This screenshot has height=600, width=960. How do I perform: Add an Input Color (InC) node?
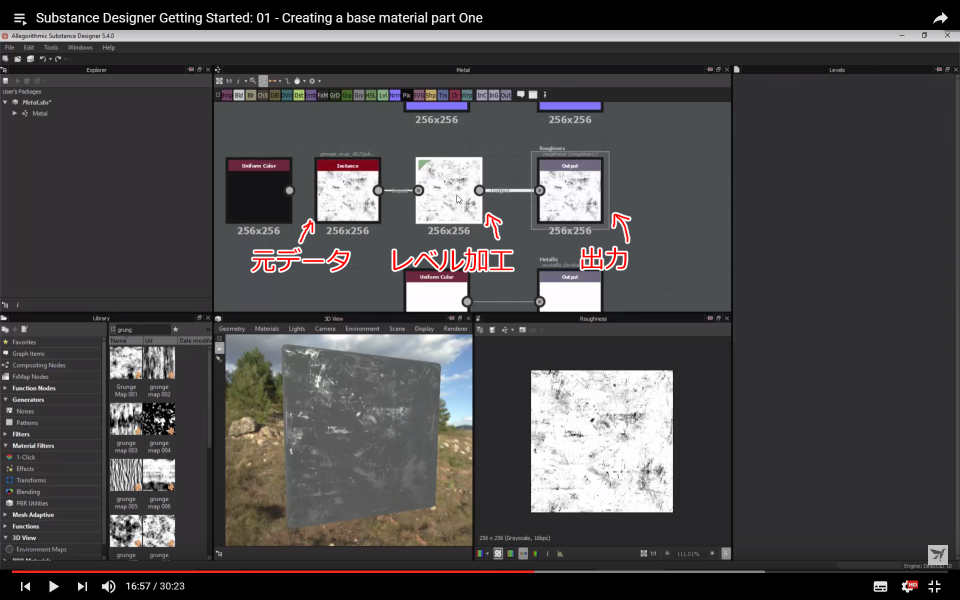(x=482, y=95)
